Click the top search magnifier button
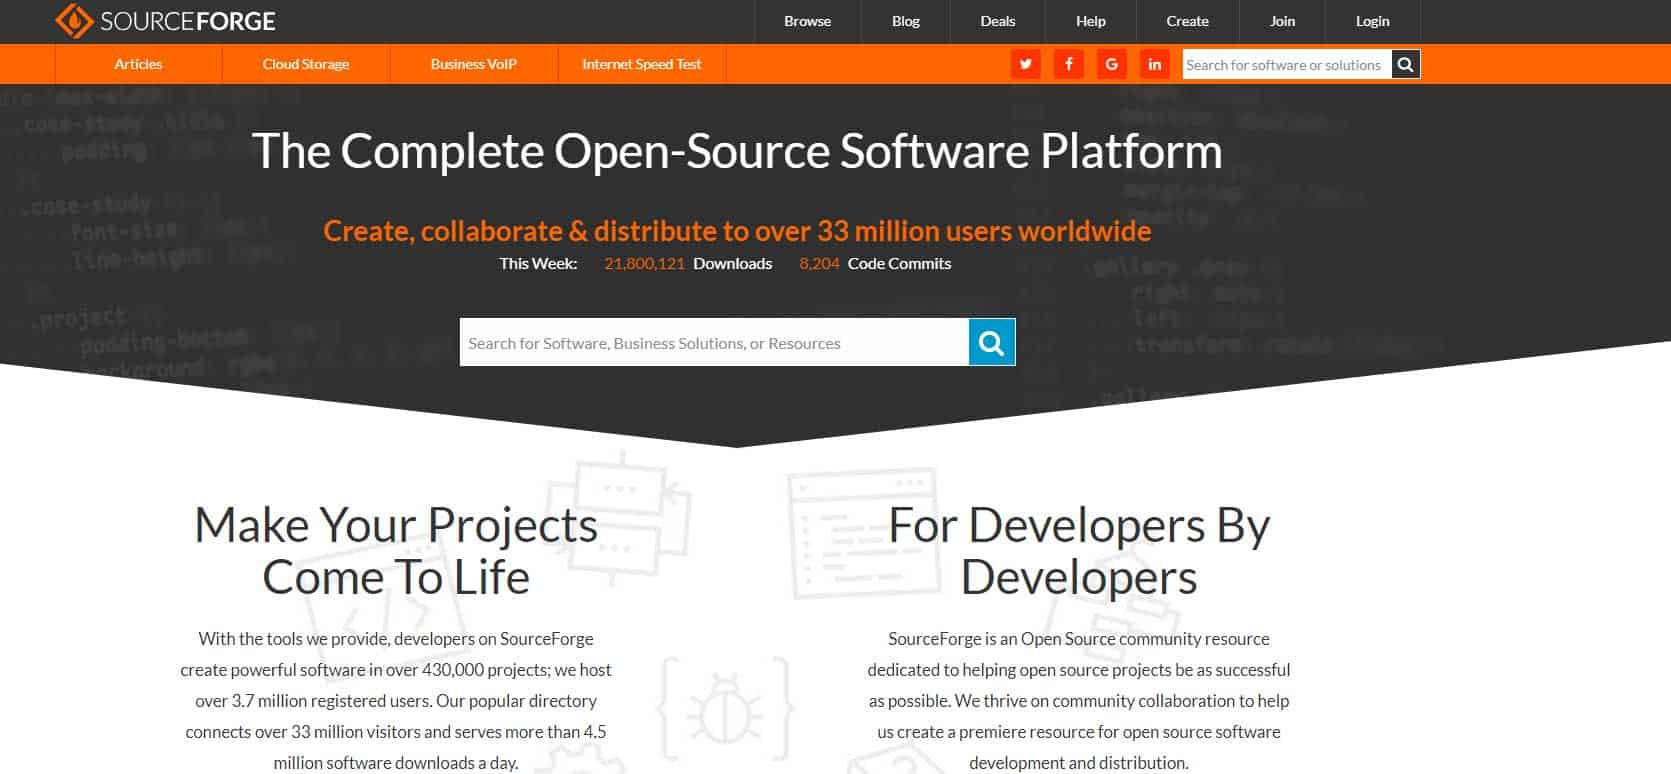This screenshot has width=1671, height=774. coord(1405,65)
